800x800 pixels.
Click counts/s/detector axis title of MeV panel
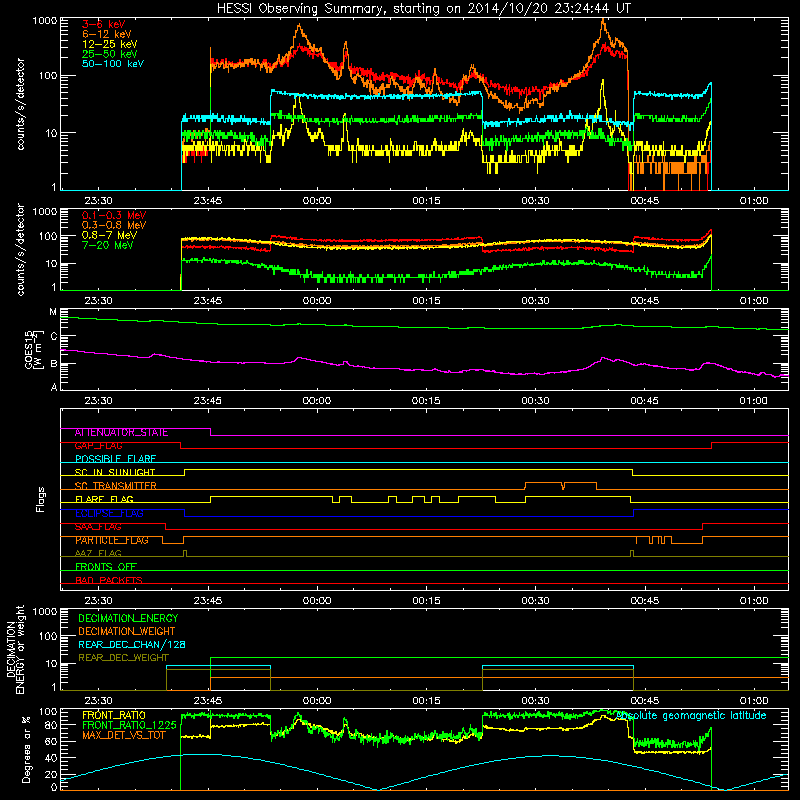point(20,249)
